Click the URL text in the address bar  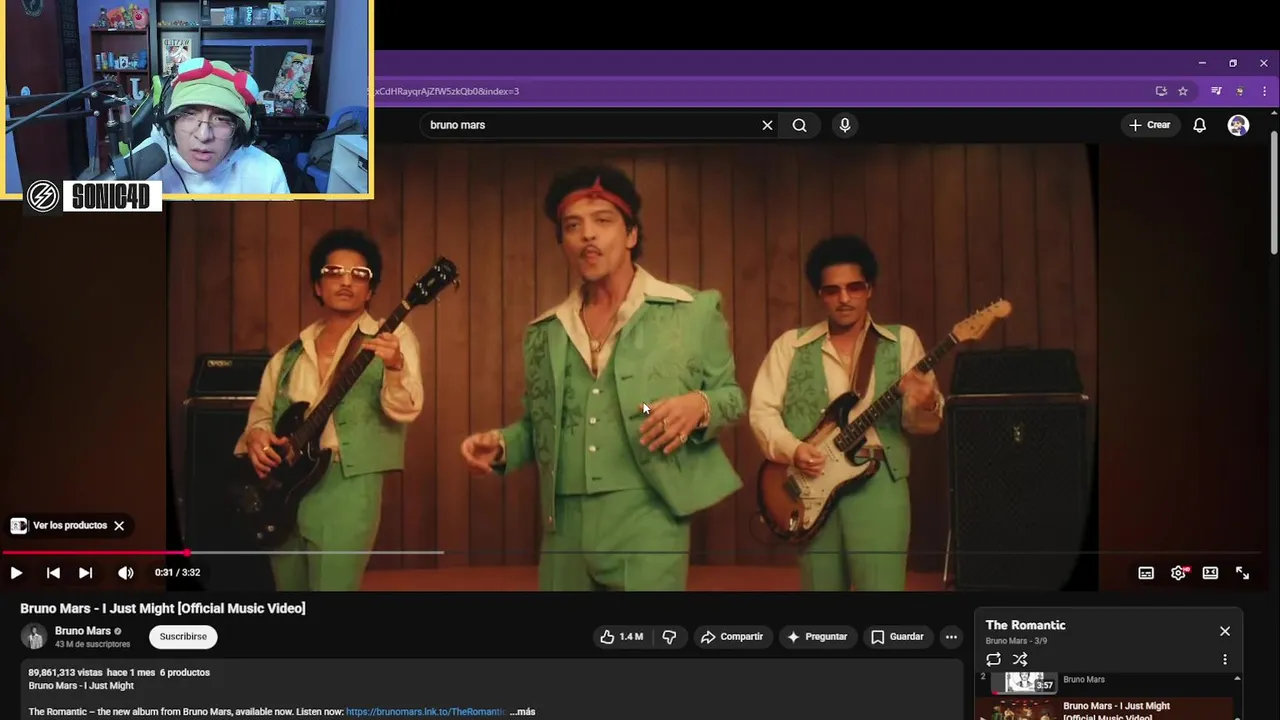[445, 91]
